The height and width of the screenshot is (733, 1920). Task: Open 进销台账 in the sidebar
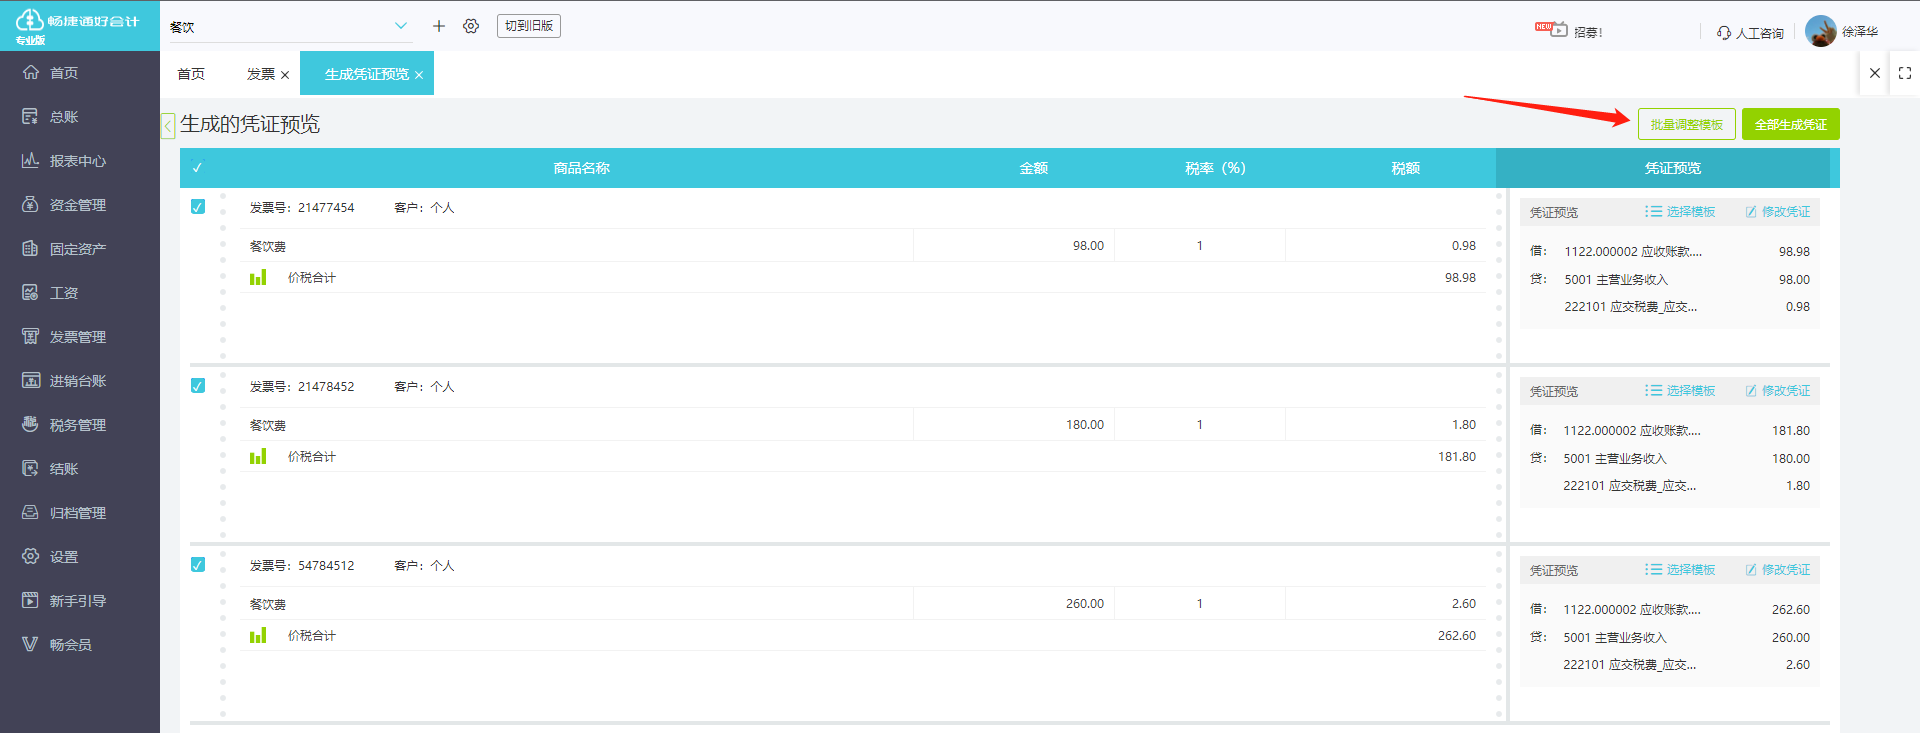point(64,381)
